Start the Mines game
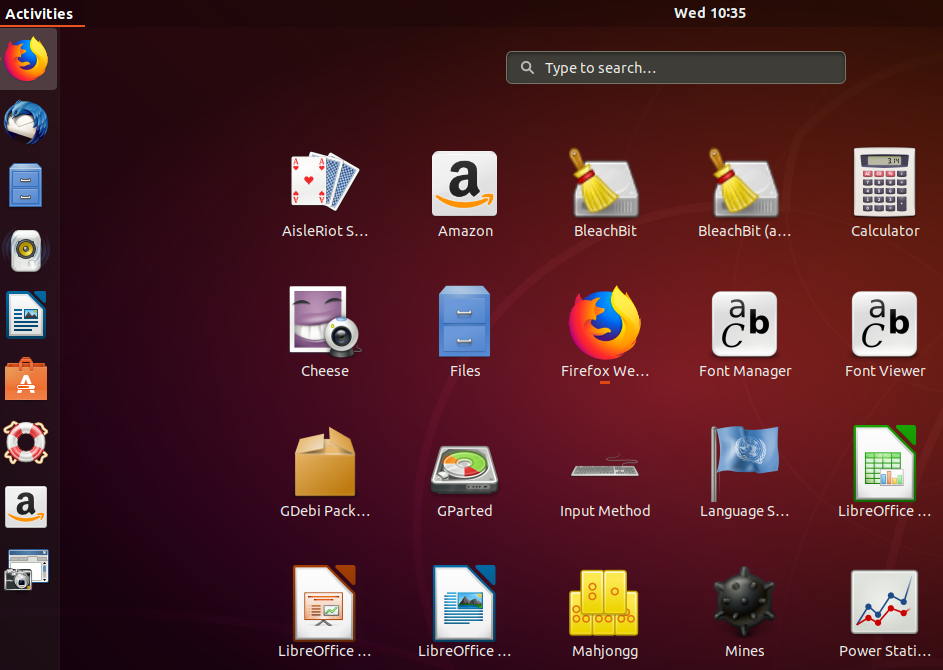 point(745,612)
